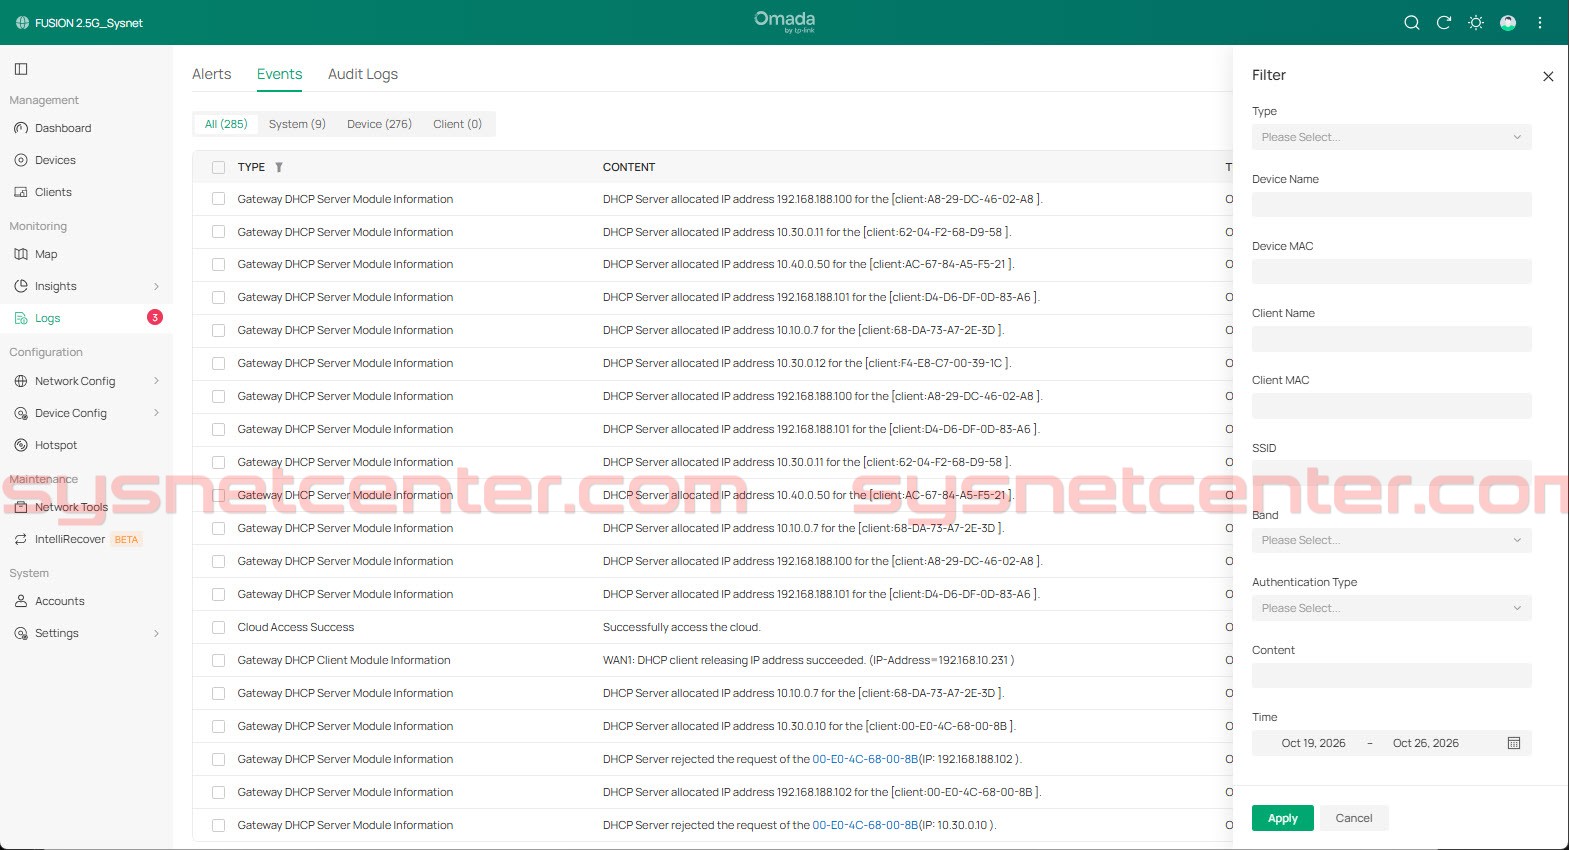The height and width of the screenshot is (850, 1569).
Task: Check the row checkbox for IP 10.40.0.50 client AC-67-84-A5-F5-21 first entry
Action: point(218,264)
